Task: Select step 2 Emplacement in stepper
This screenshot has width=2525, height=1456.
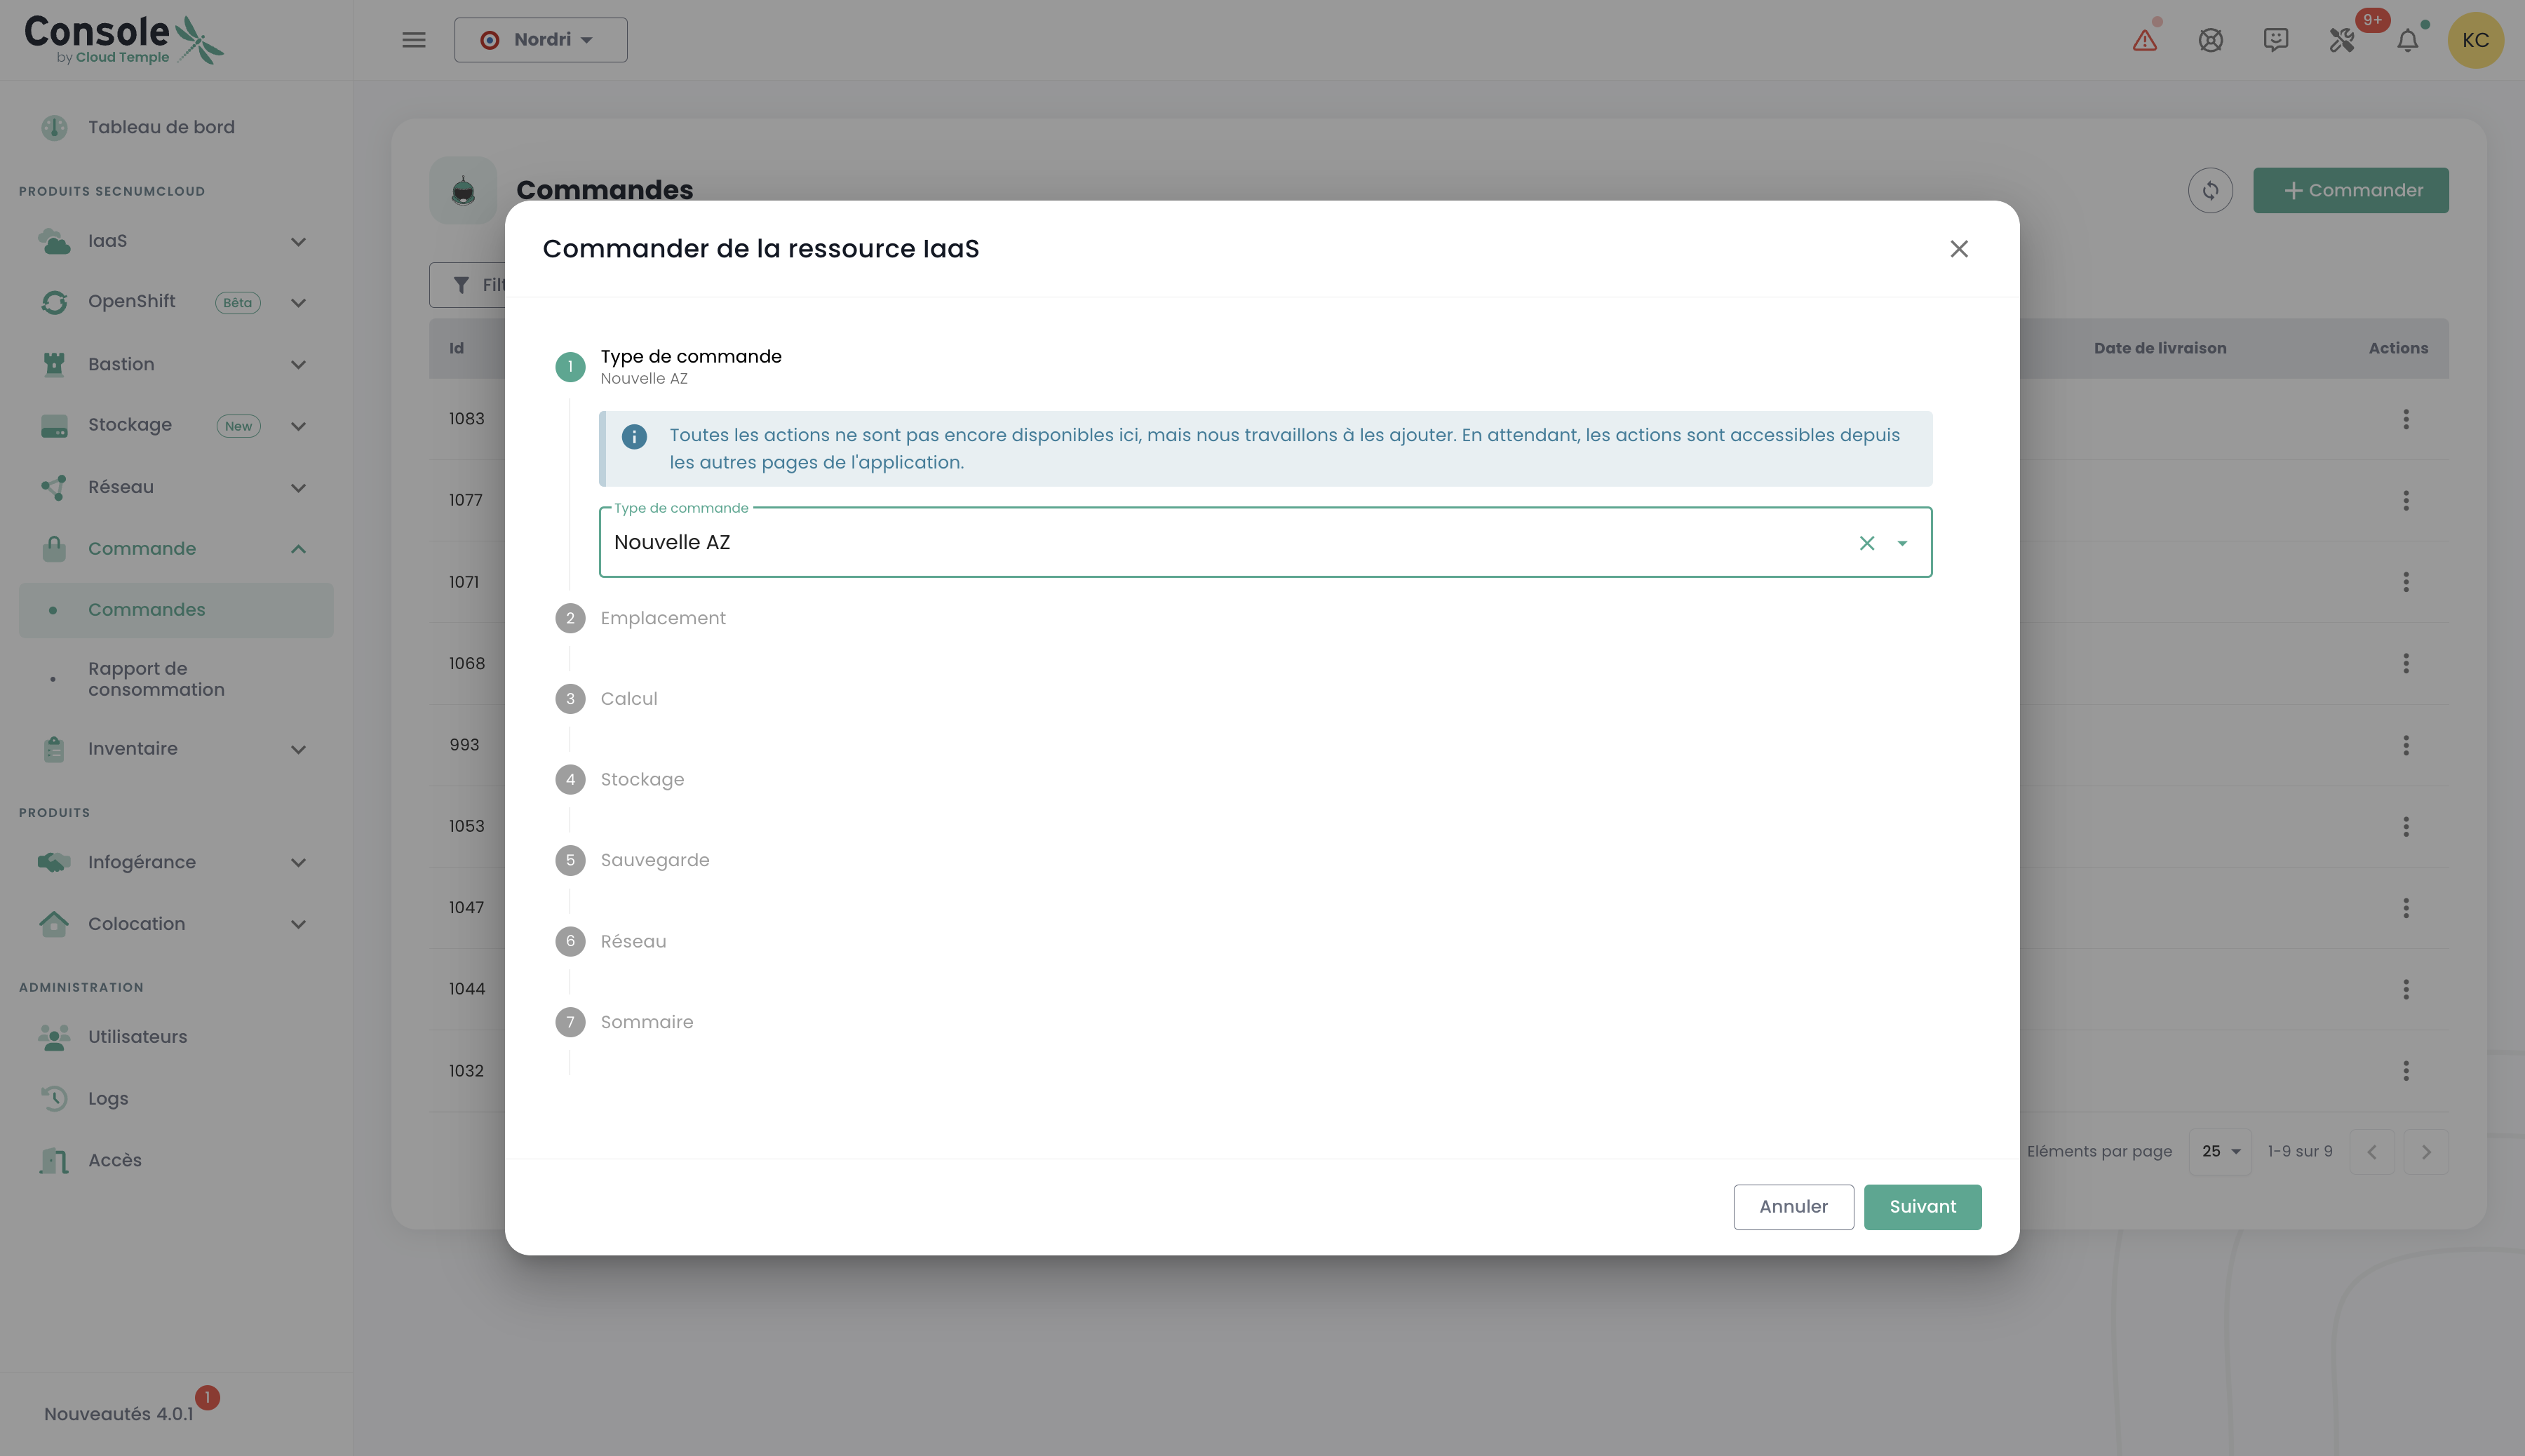Action: pos(662,618)
